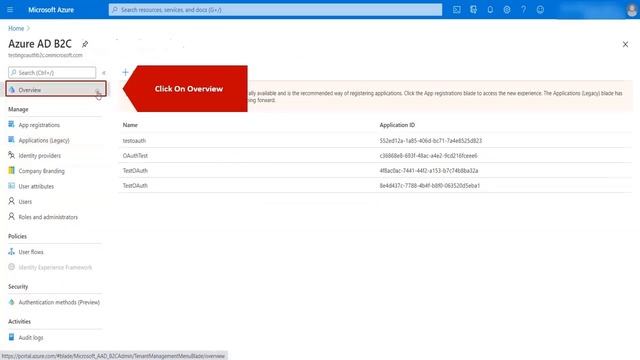Collapse the sidebar menu with chevron
Image resolution: width=640 pixels, height=360 pixels.
[x=104, y=73]
